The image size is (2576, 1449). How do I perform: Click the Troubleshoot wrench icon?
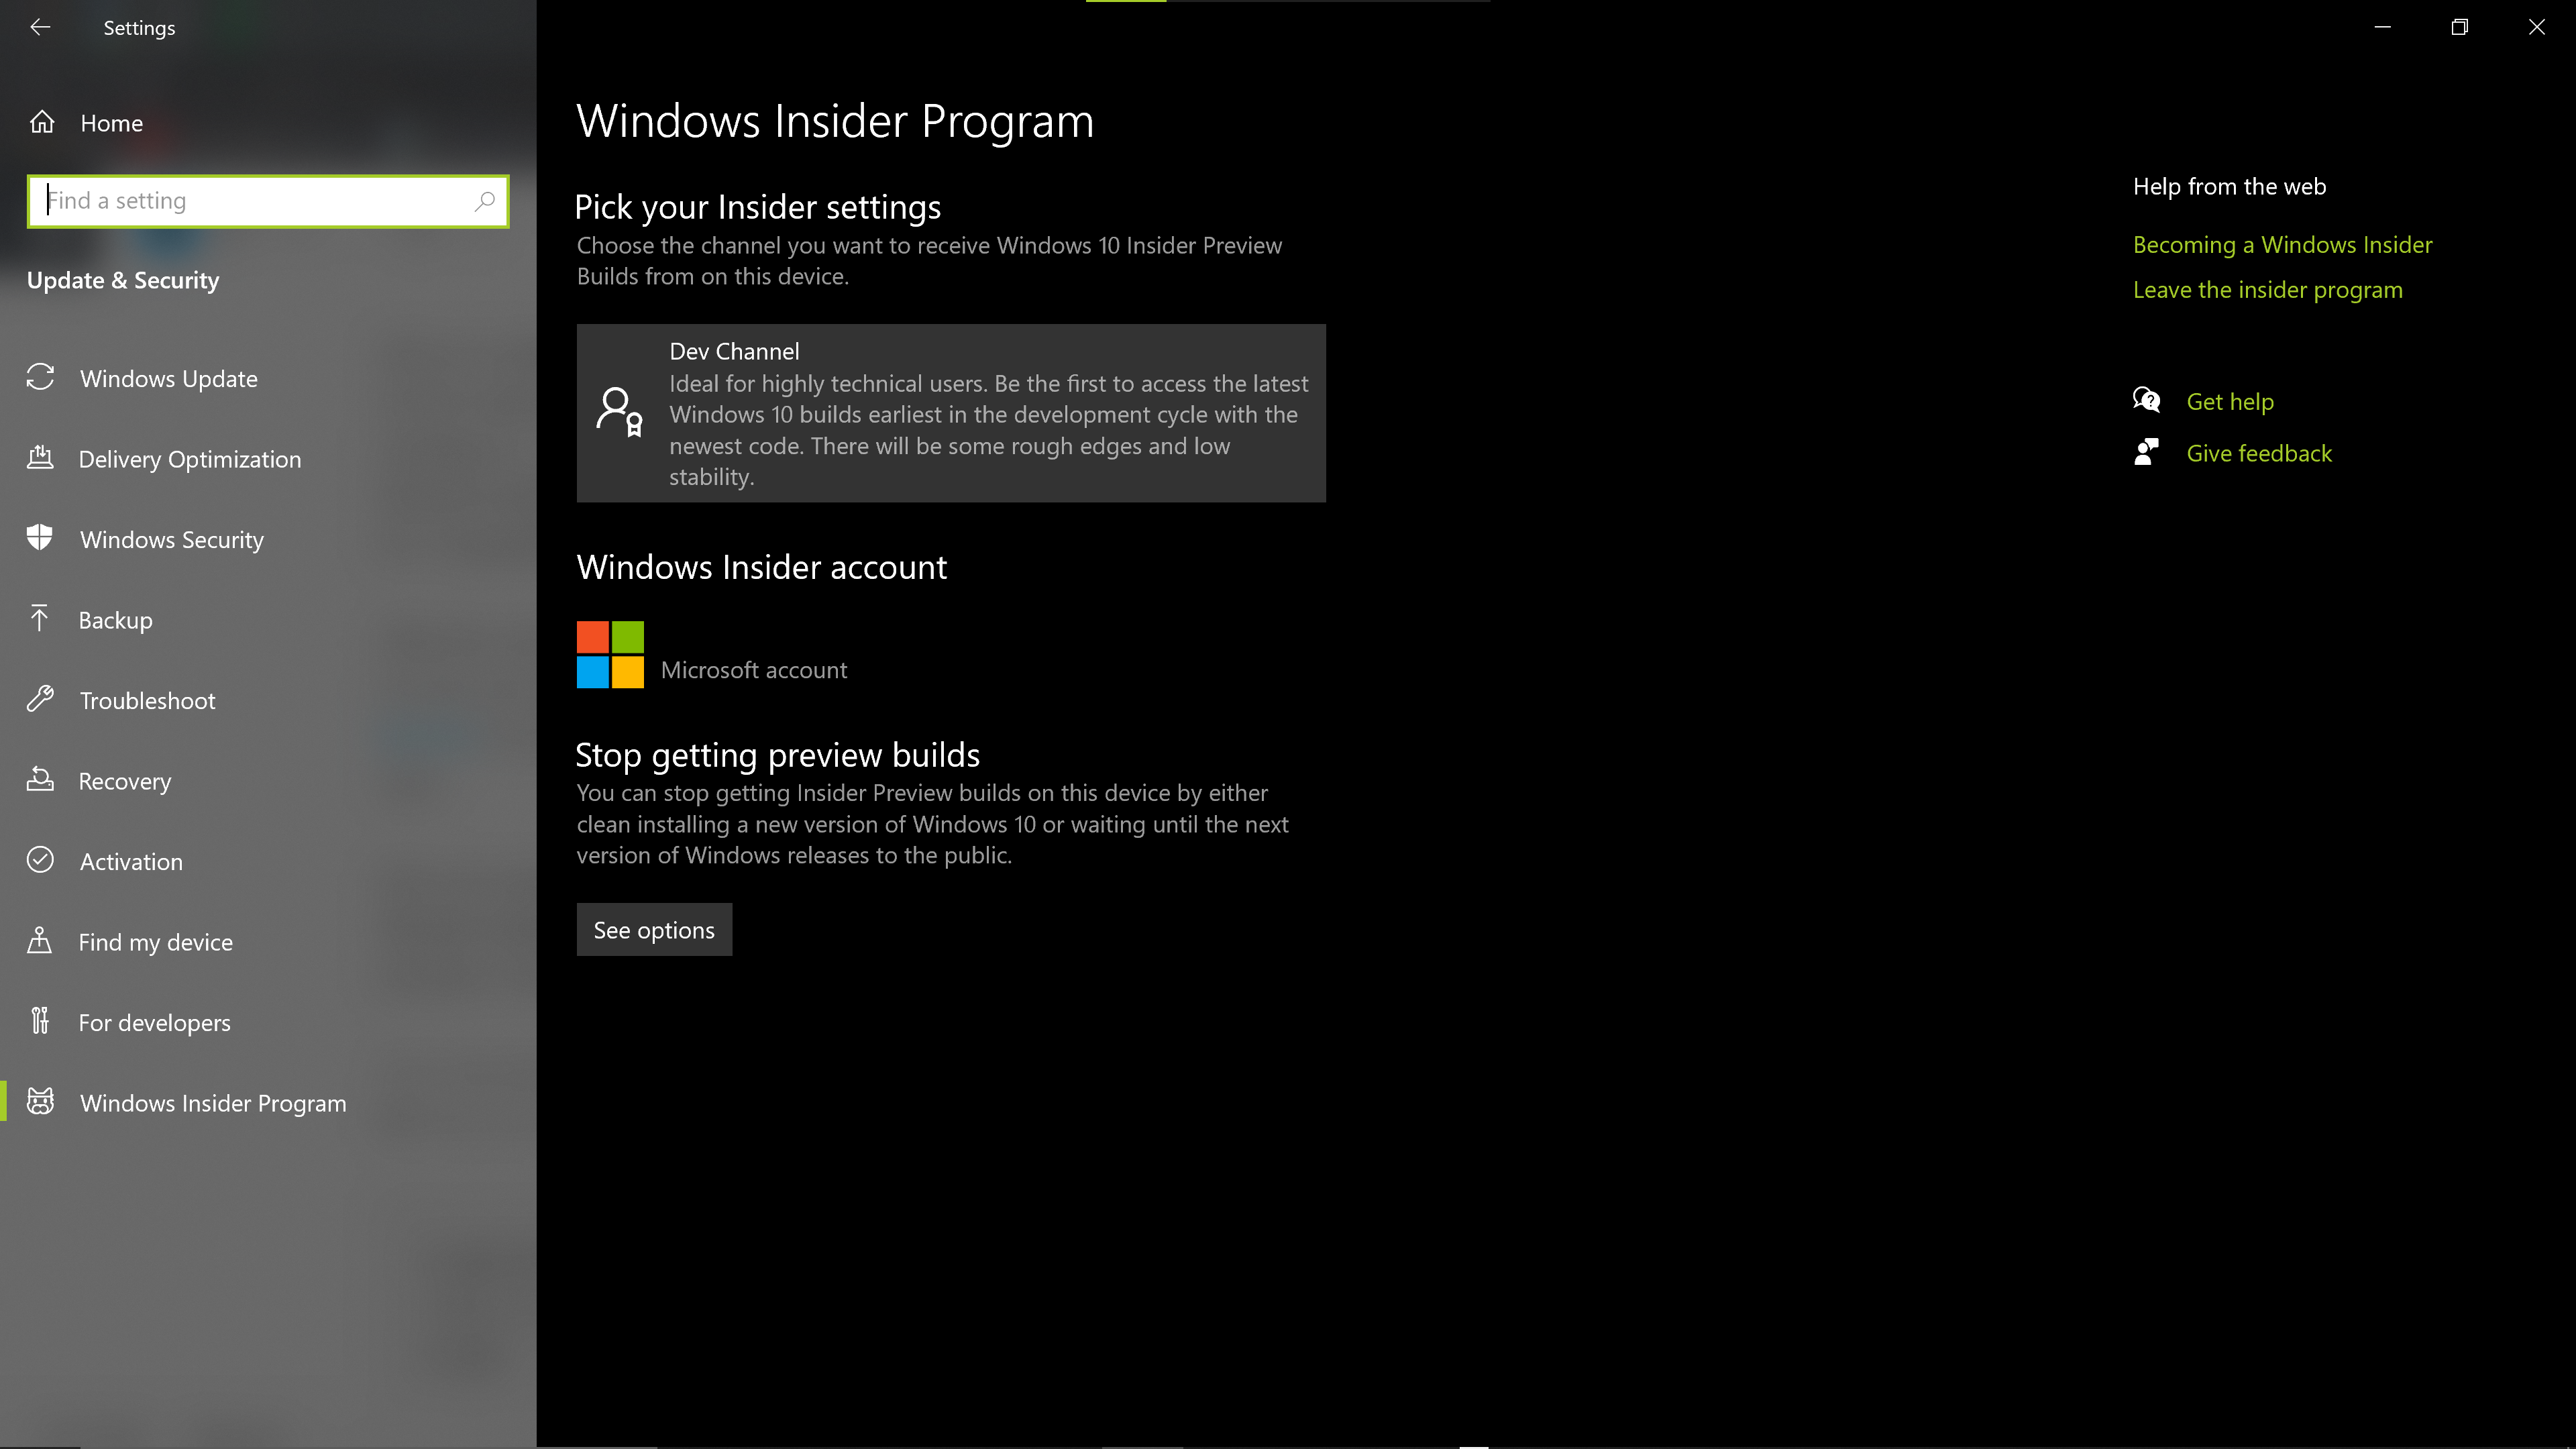pyautogui.click(x=40, y=699)
